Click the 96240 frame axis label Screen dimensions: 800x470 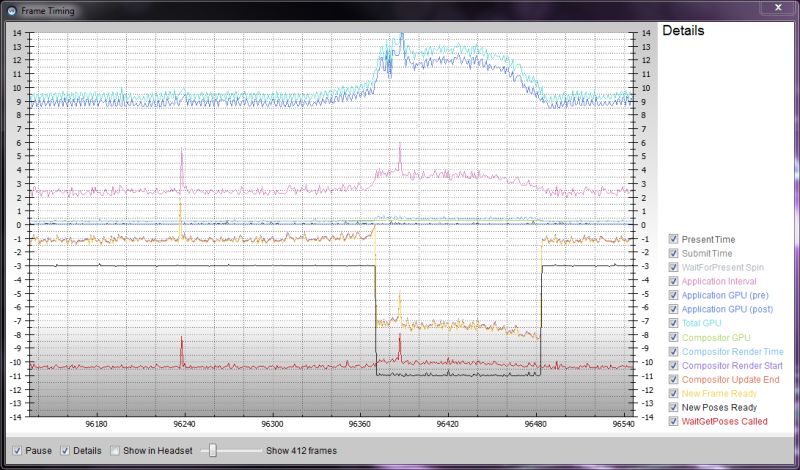184,424
